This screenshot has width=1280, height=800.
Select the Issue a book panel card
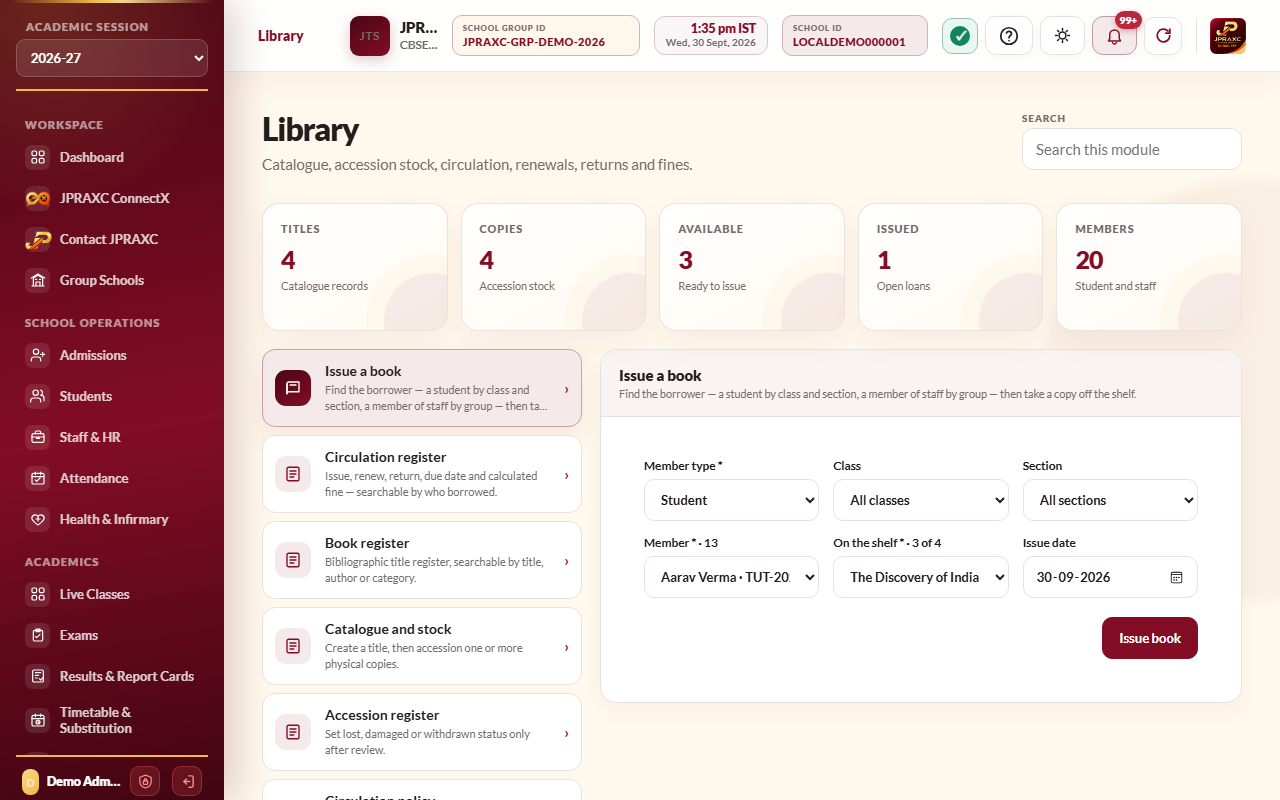tap(422, 388)
